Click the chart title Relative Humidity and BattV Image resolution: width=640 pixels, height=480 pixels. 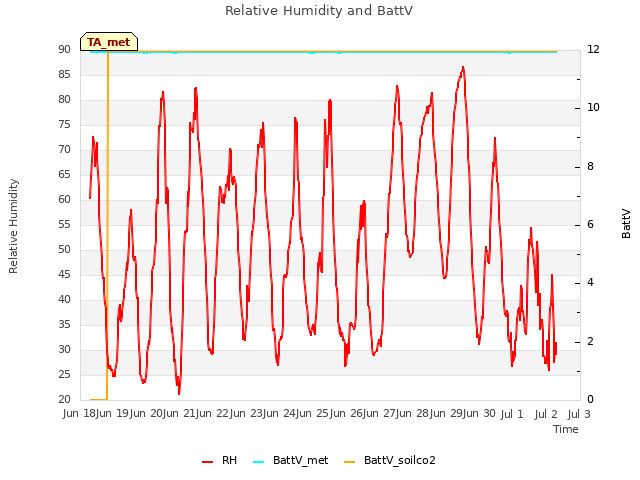click(x=319, y=11)
